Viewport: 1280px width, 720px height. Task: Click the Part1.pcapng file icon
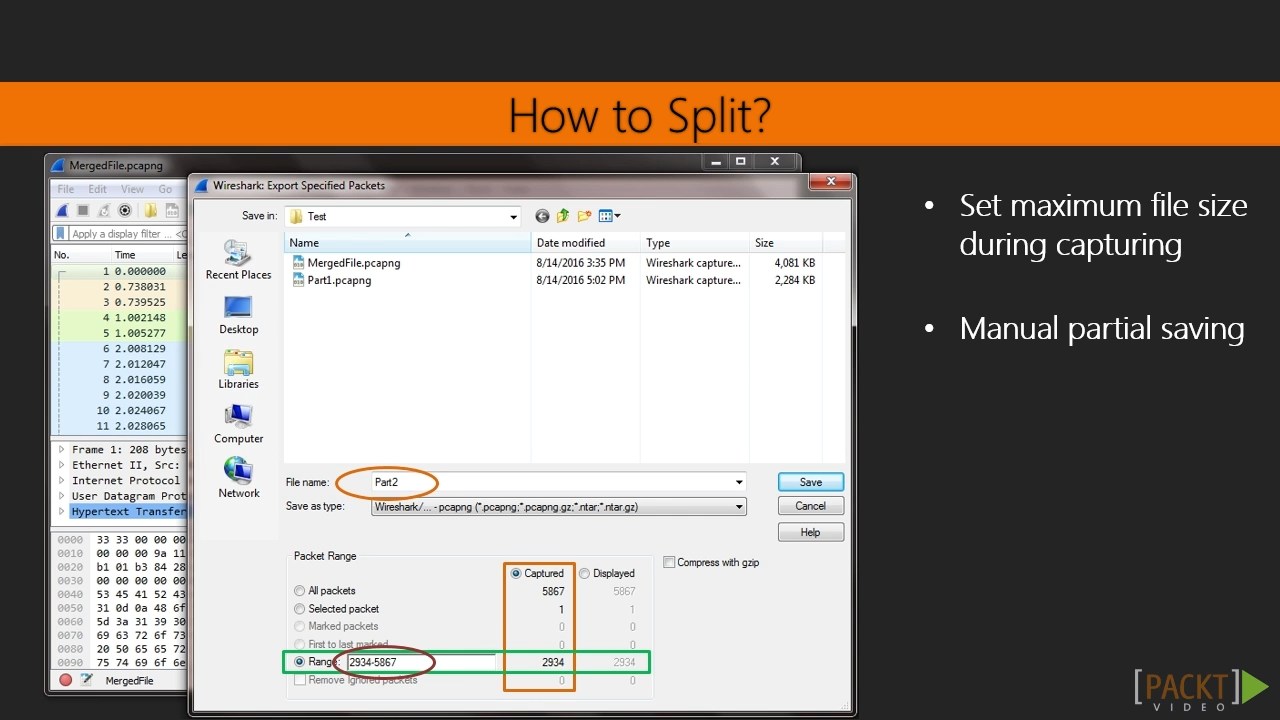click(x=298, y=280)
